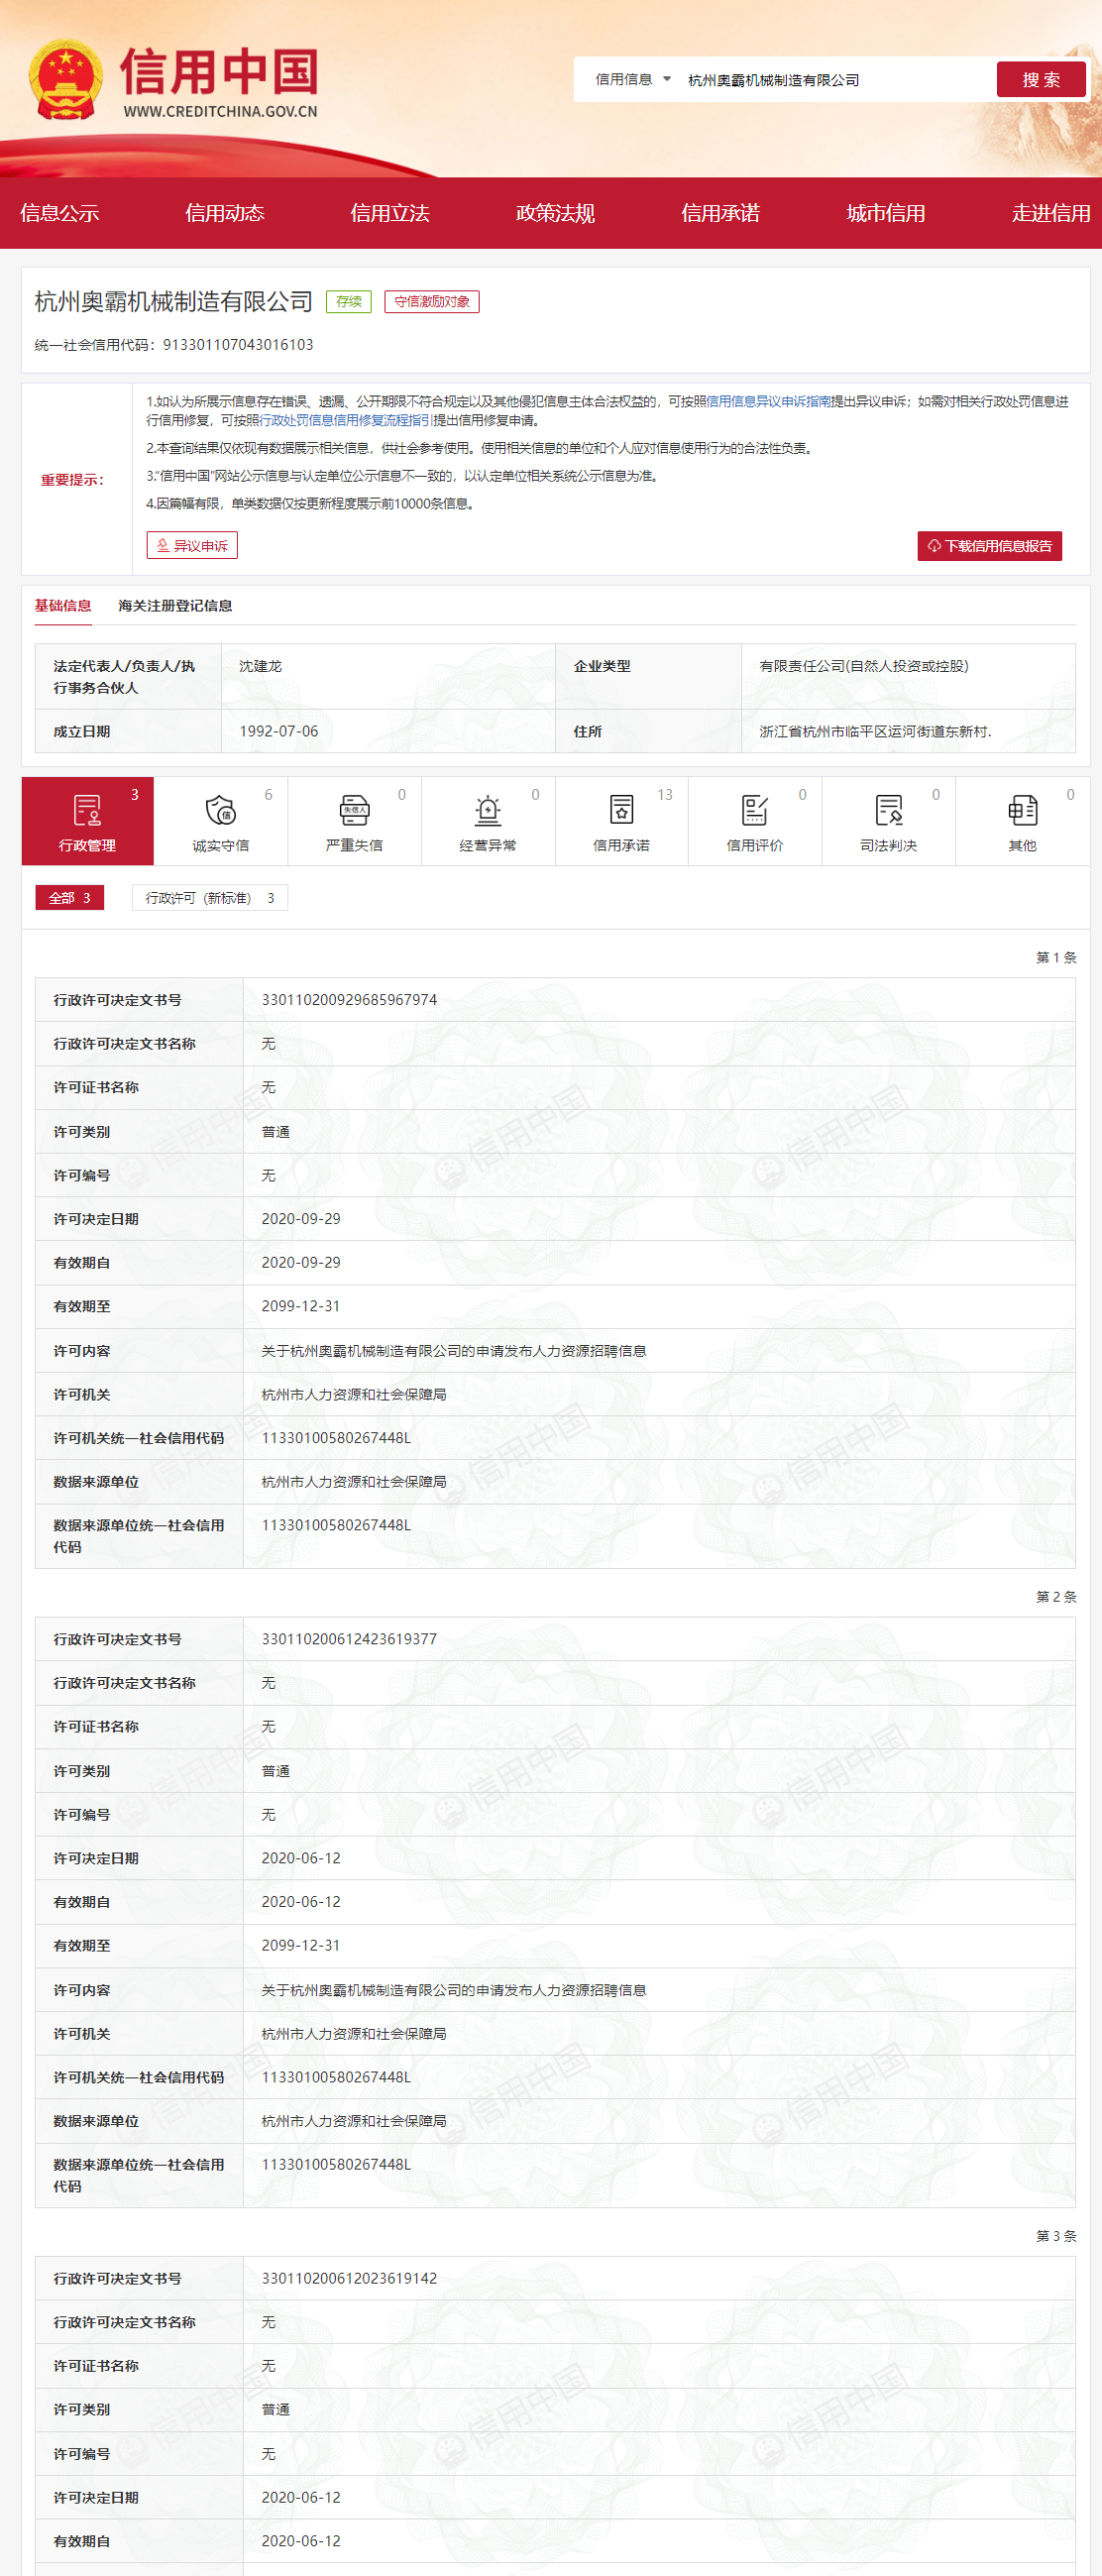The height and width of the screenshot is (2576, 1102).
Task: Click the download icon in the report button
Action: coord(934,546)
